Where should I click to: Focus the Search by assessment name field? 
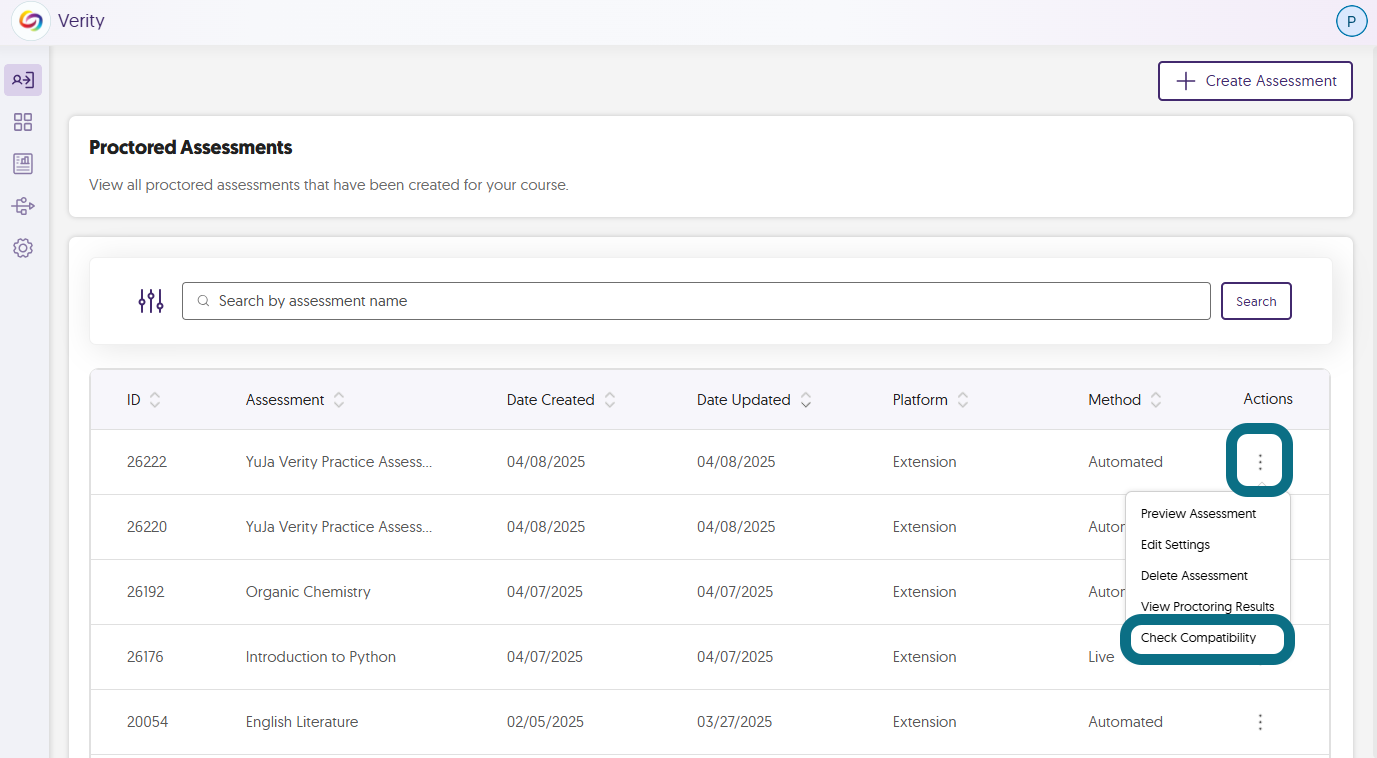[x=696, y=301]
